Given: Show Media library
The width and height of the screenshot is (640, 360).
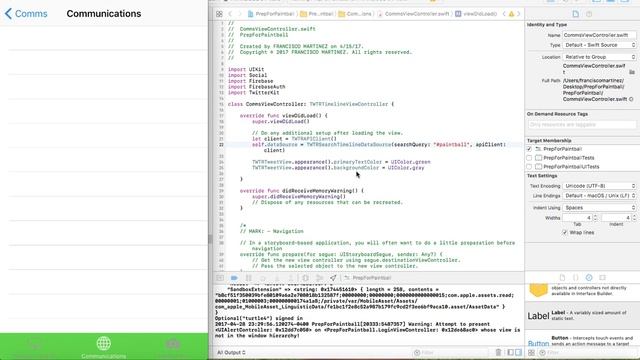Looking at the screenshot, I should pyautogui.click(x=602, y=278).
